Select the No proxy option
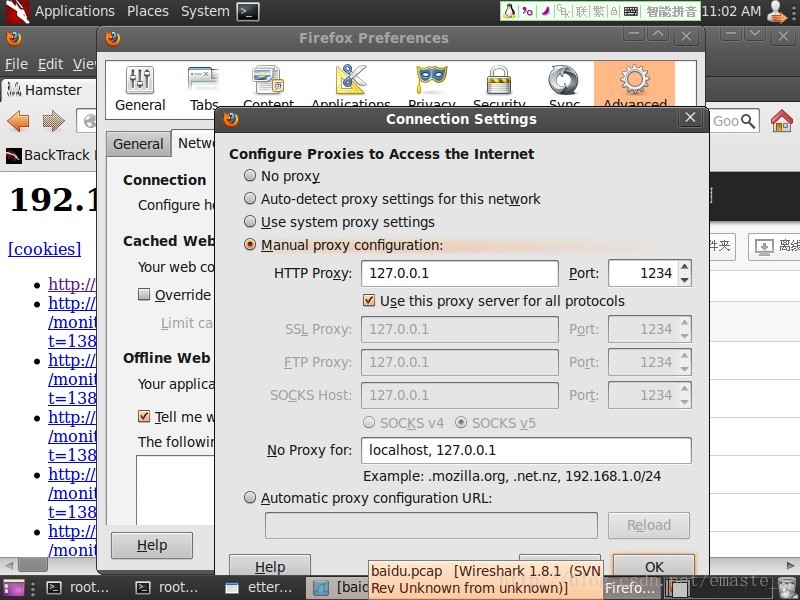 (250, 176)
